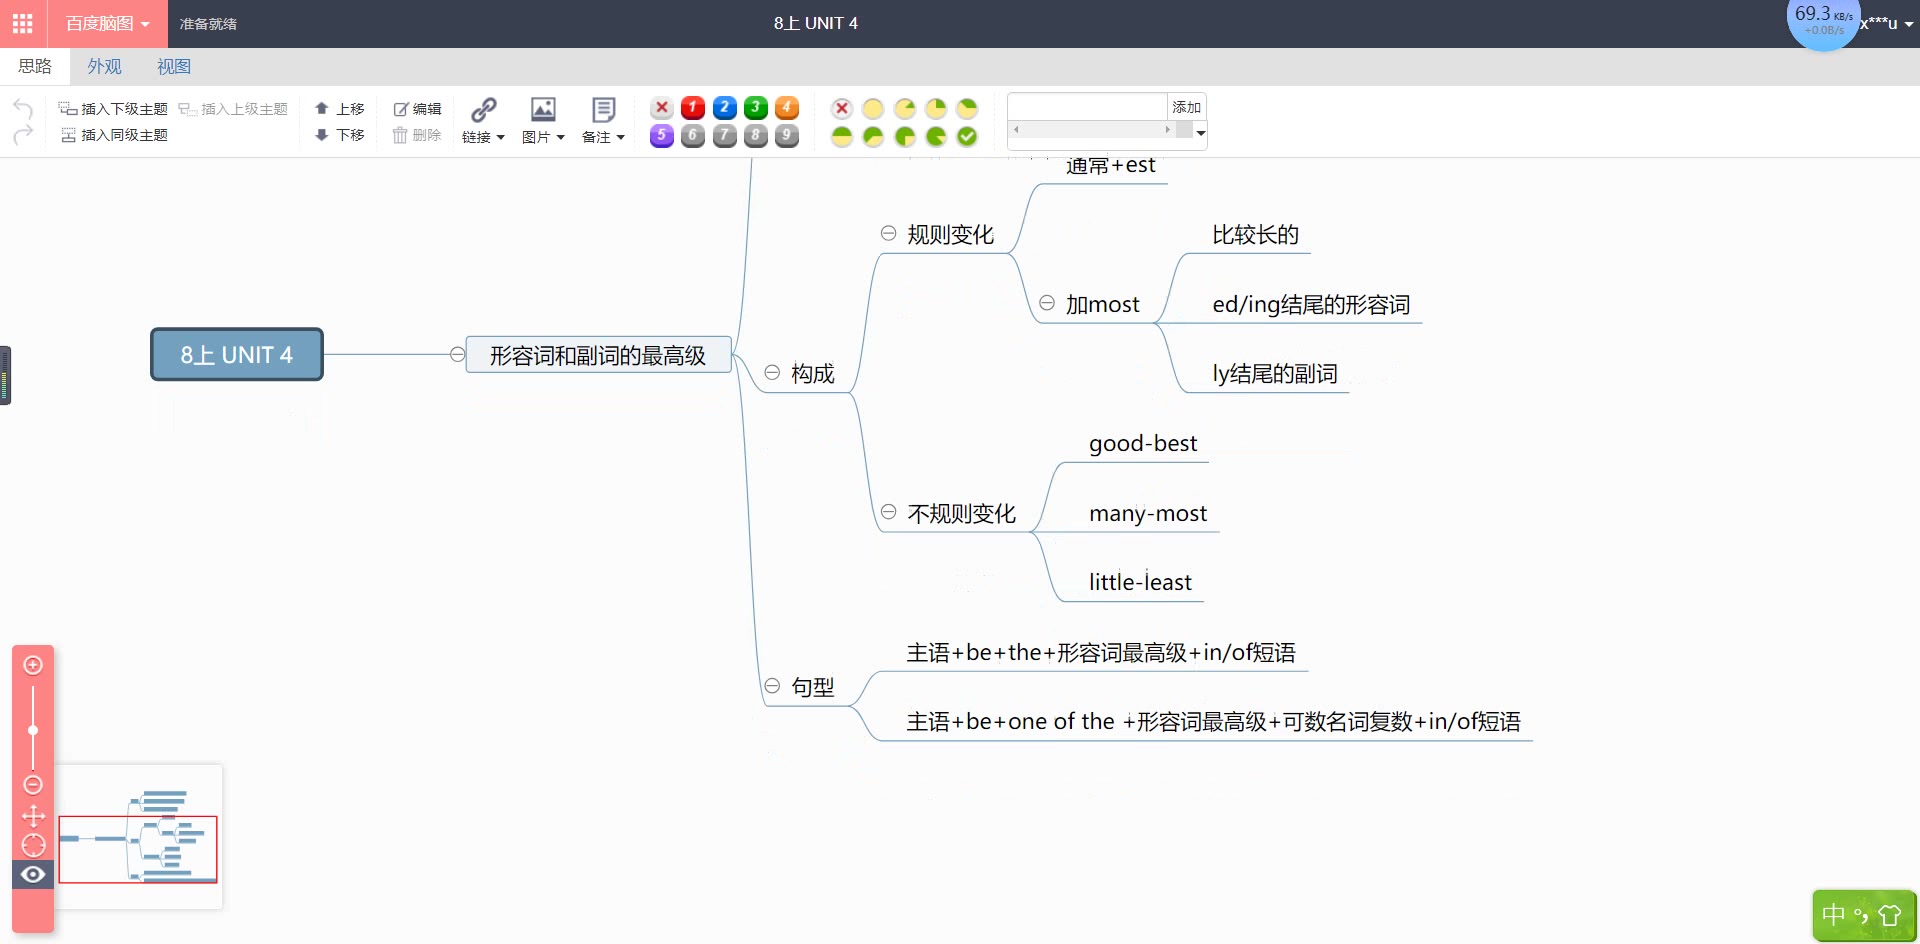Click the left edge side panel handle
The width and height of the screenshot is (1920, 944).
[5, 375]
